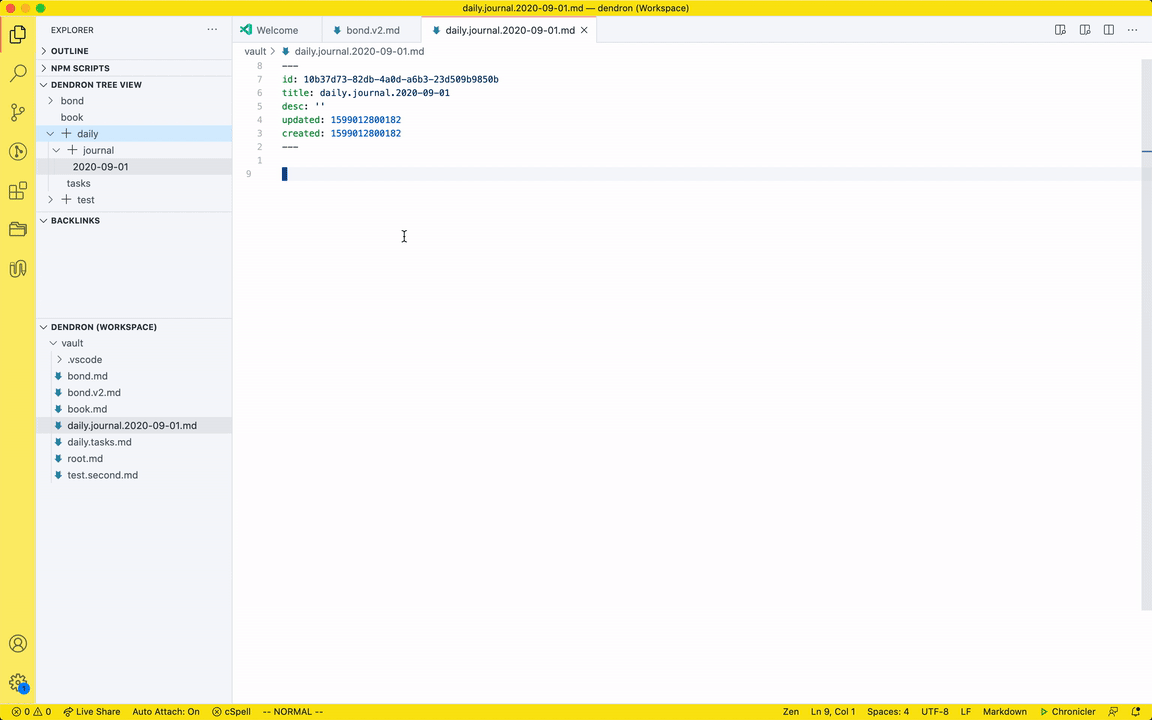
Task: Expand the OUTLINE section
Action: 69,51
